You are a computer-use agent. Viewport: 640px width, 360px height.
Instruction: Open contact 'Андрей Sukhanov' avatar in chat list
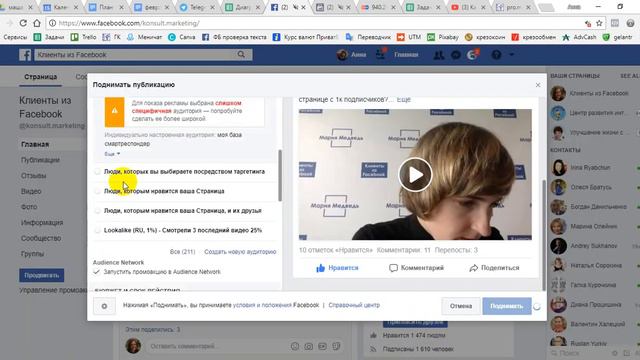tap(558, 246)
